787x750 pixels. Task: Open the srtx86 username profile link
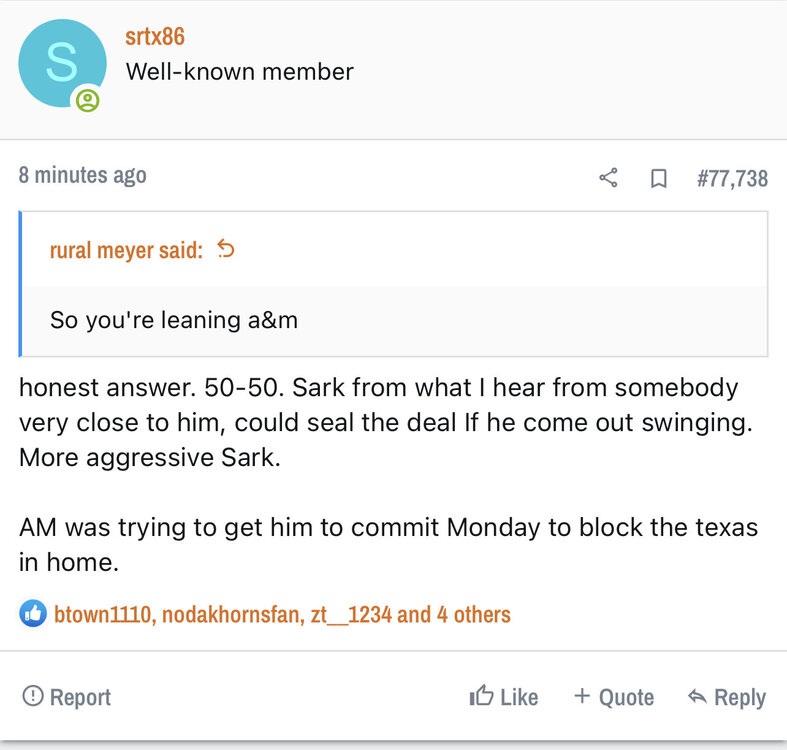coord(155,36)
